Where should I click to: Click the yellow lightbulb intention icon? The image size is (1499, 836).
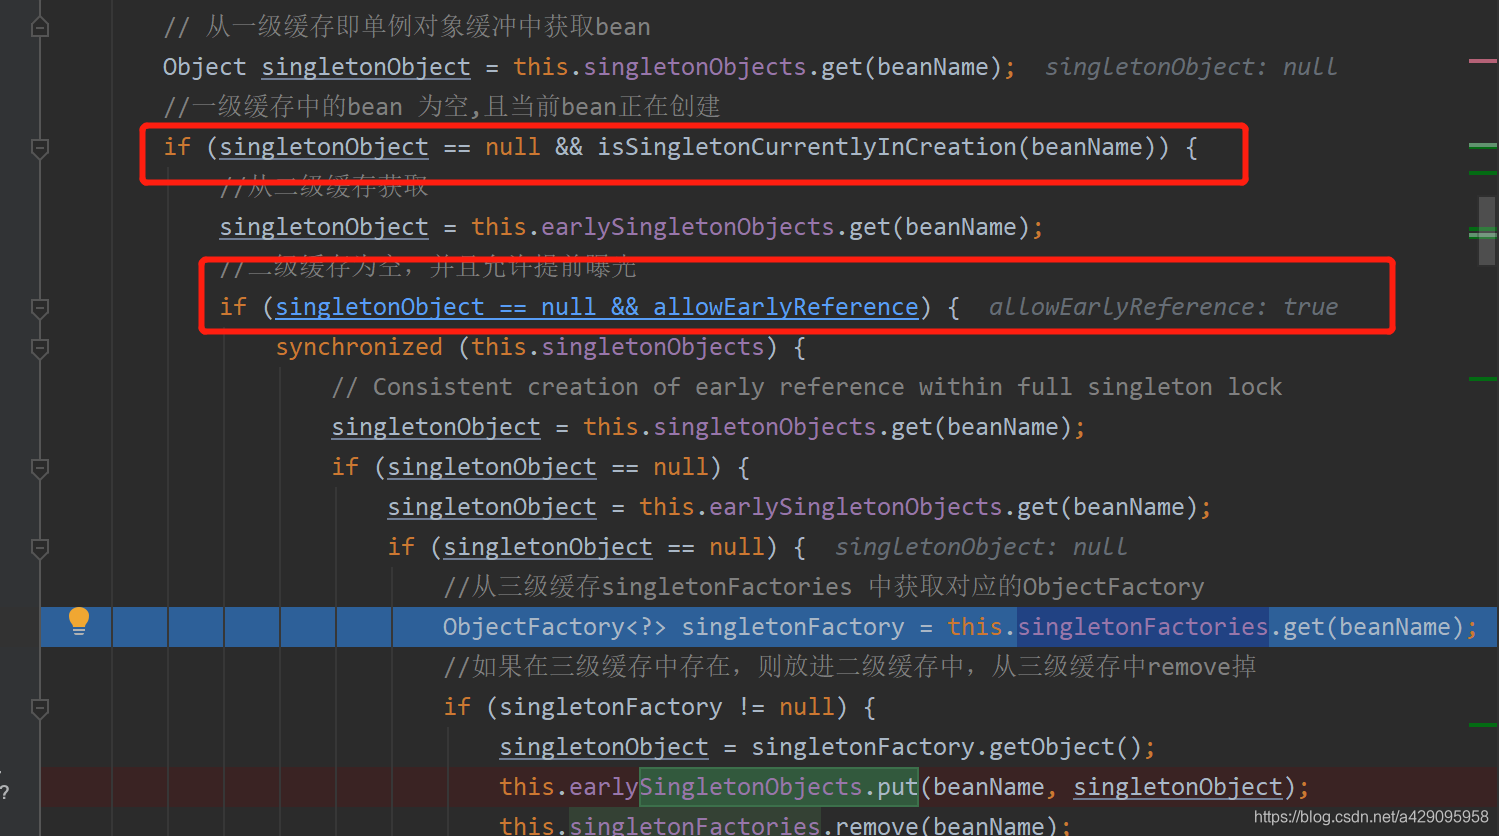point(79,621)
